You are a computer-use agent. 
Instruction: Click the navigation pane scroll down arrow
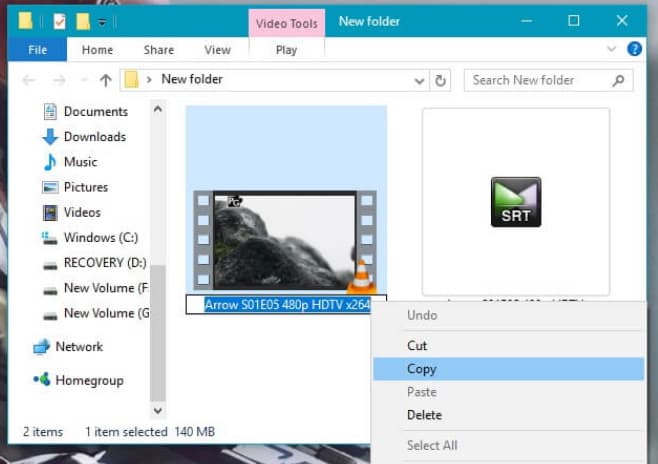pyautogui.click(x=157, y=410)
